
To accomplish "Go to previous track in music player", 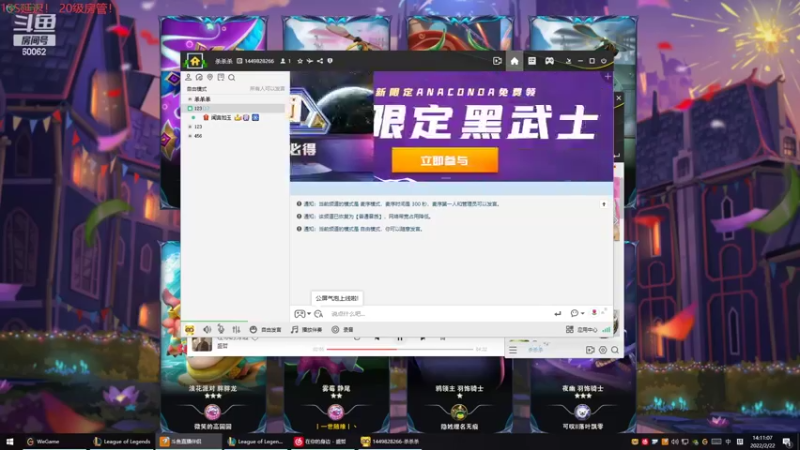I will coord(377,338).
